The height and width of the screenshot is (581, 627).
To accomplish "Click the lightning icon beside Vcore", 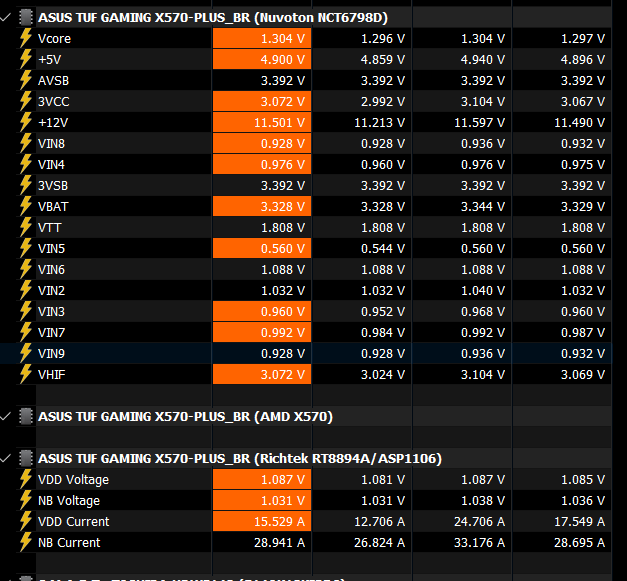I will [26, 38].
